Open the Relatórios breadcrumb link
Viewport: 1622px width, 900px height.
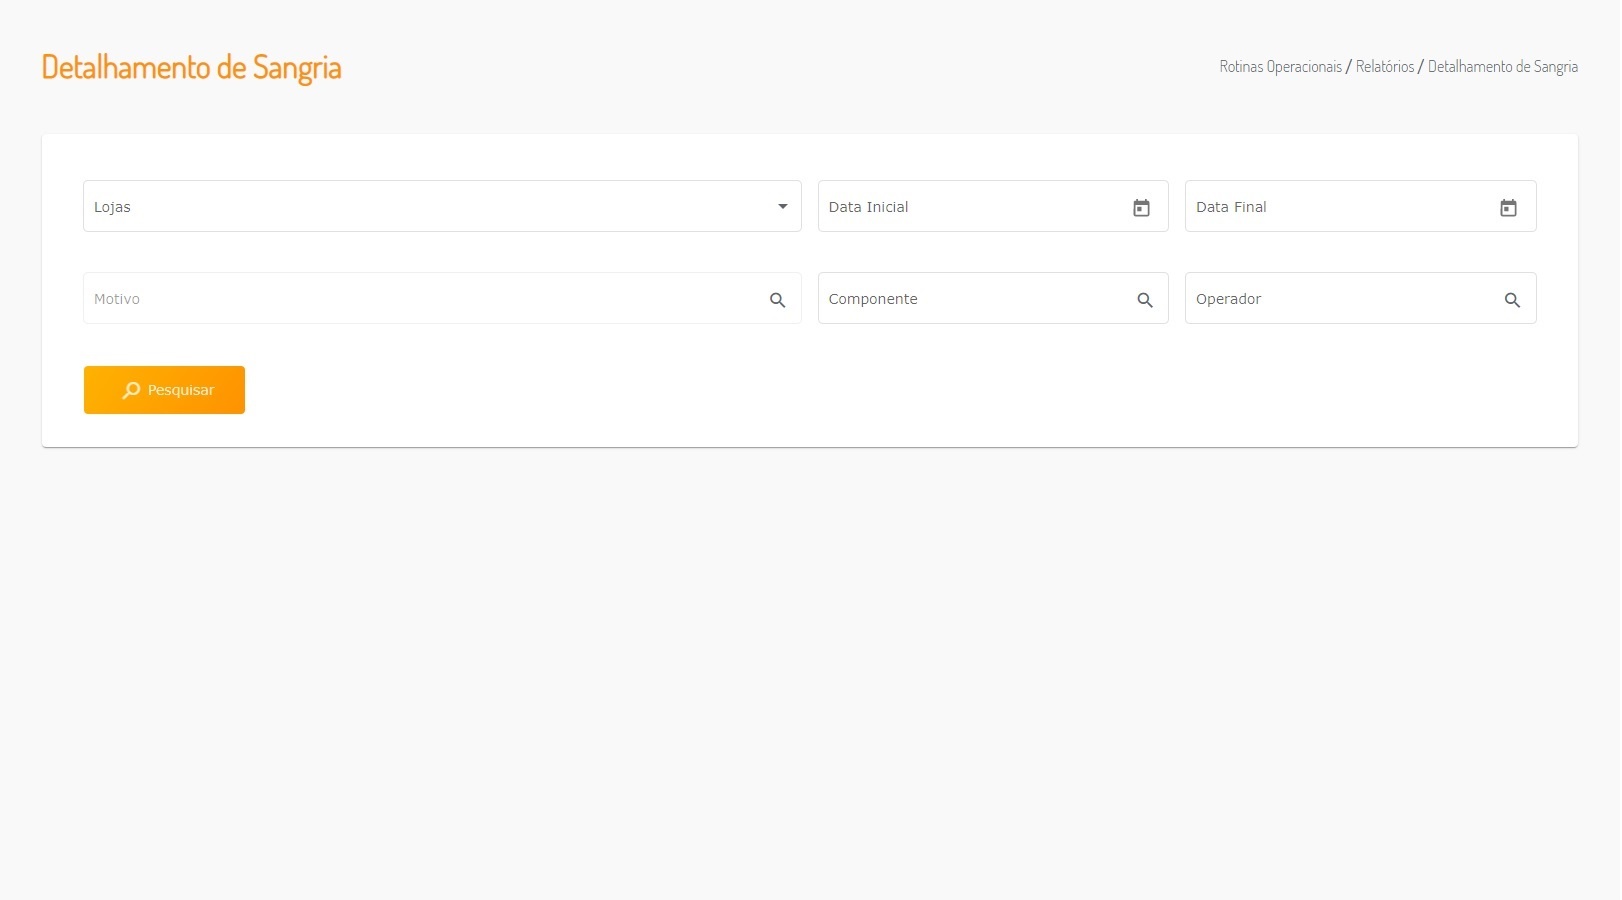[x=1385, y=67]
